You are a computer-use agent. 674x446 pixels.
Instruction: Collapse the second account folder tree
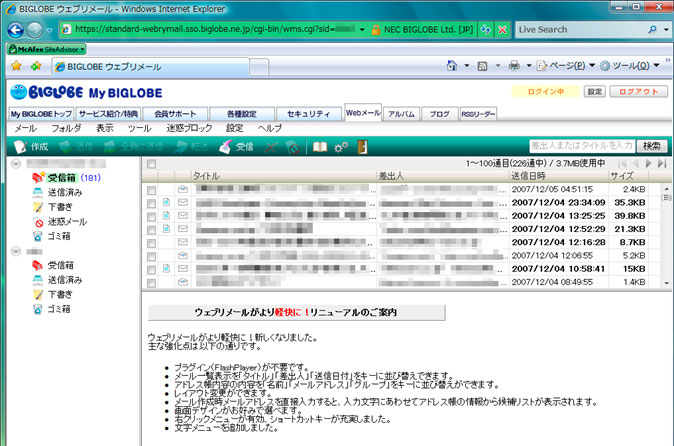[16, 251]
